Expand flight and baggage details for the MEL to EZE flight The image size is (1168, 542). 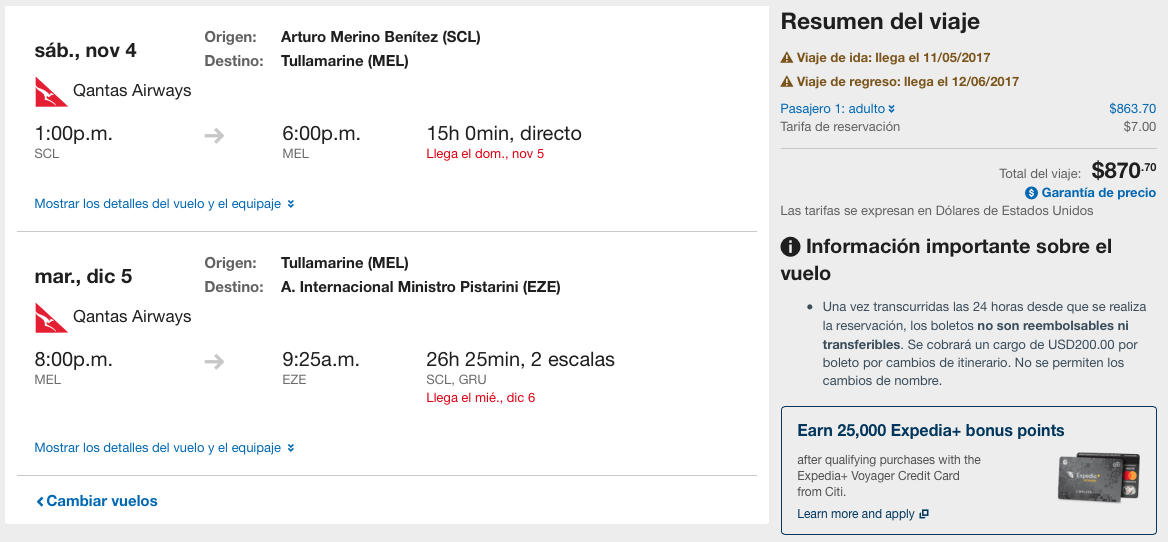(165, 448)
